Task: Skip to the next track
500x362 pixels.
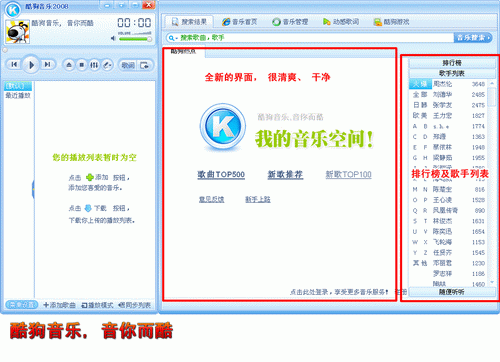Action: pos(48,64)
